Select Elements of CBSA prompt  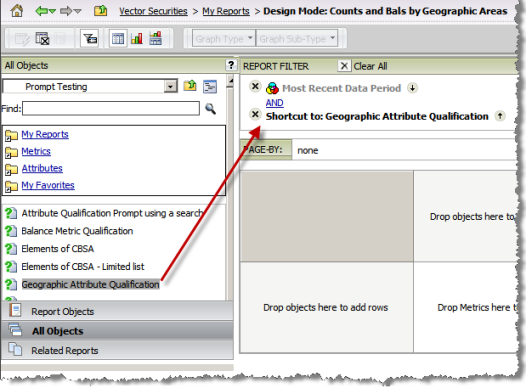pyautogui.click(x=57, y=249)
